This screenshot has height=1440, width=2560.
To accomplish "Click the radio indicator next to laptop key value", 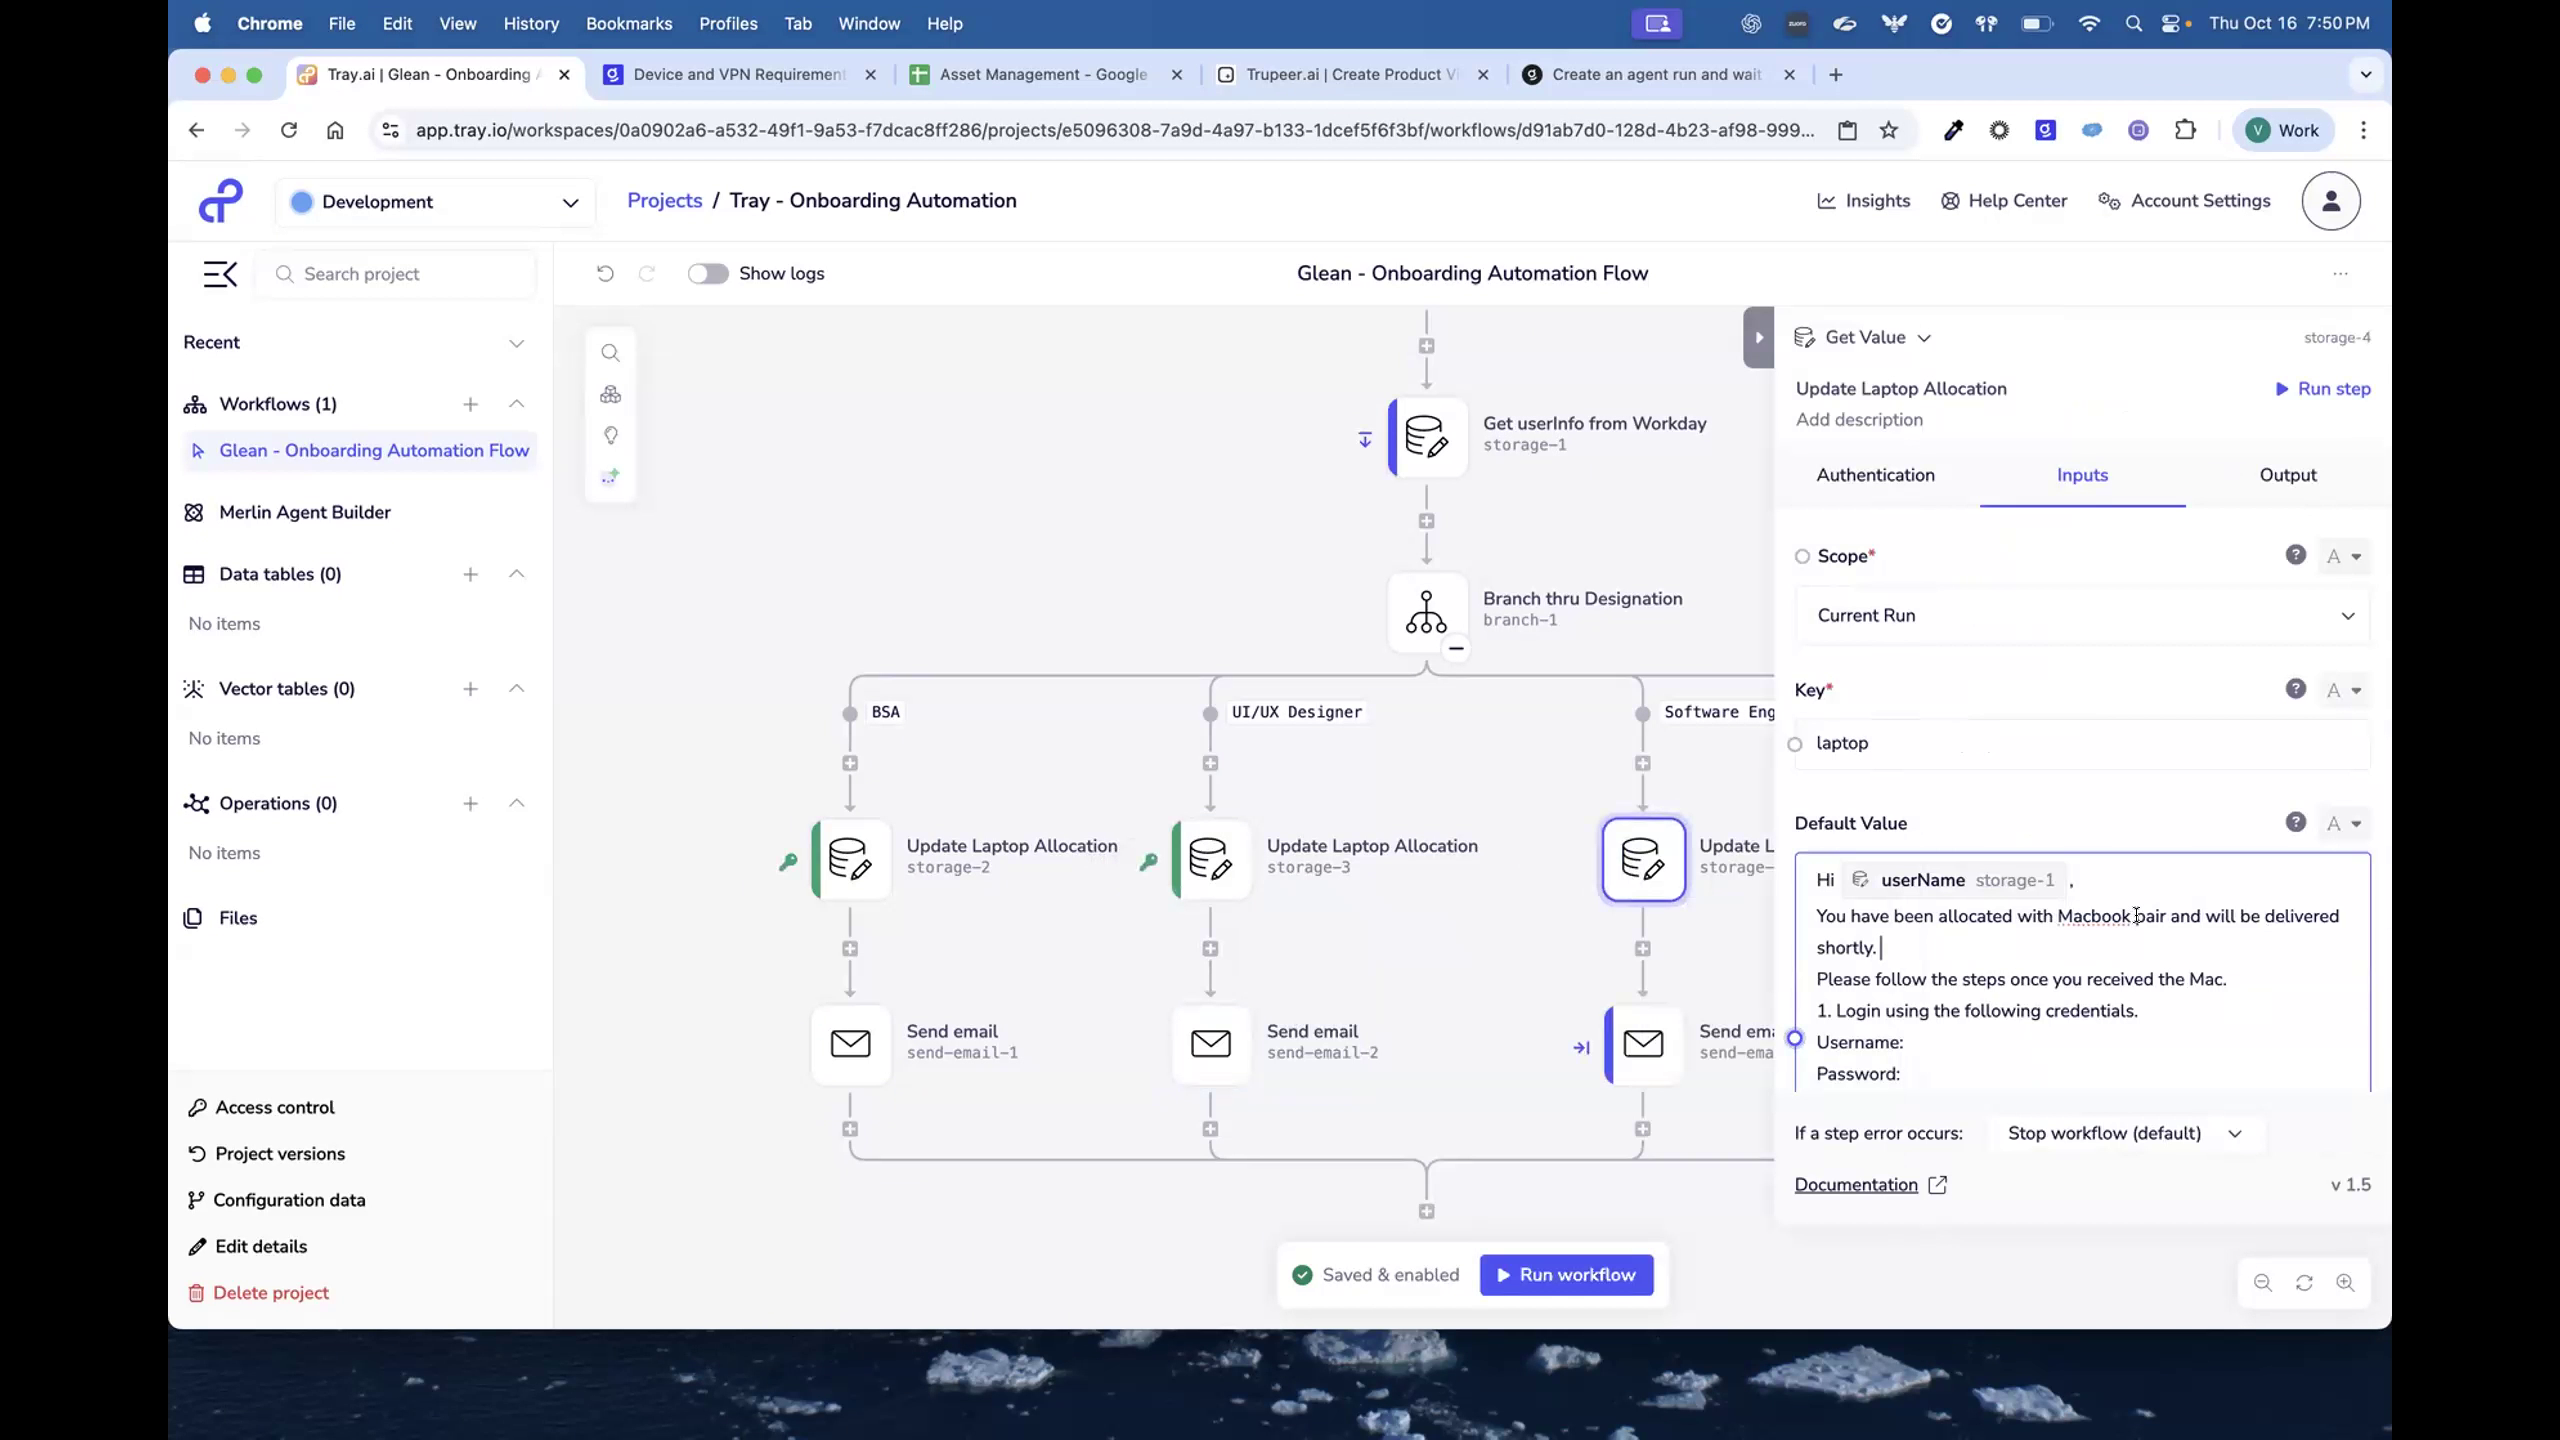I will click(1795, 744).
